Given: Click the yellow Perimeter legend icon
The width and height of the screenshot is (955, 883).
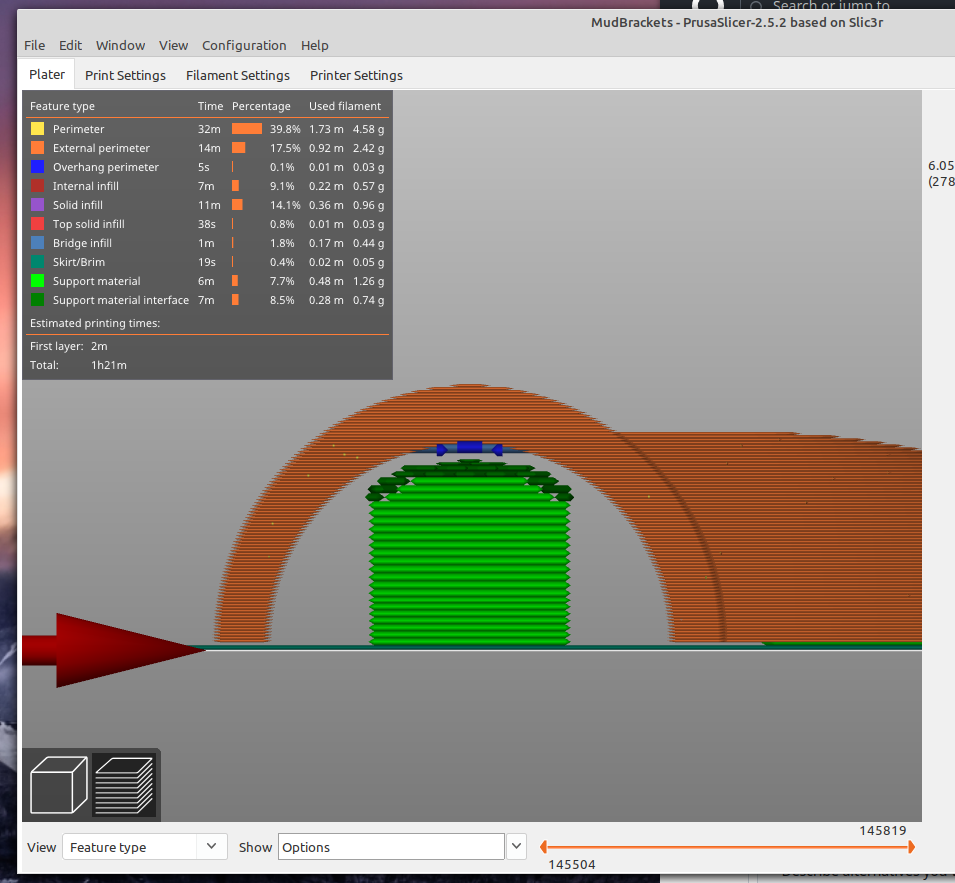Looking at the screenshot, I should coord(36,128).
